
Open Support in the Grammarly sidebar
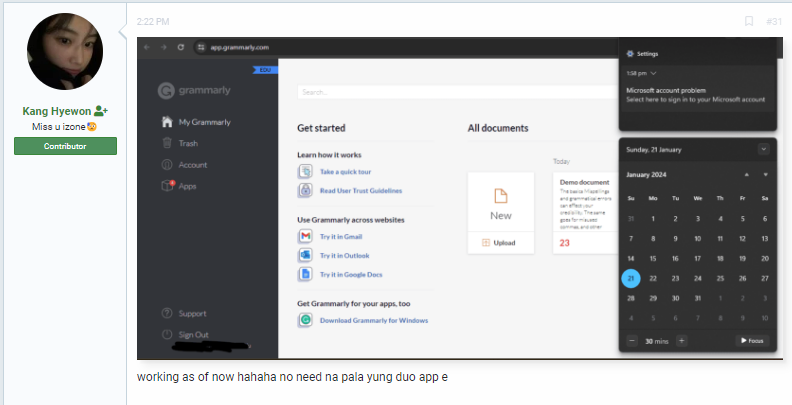(x=192, y=314)
